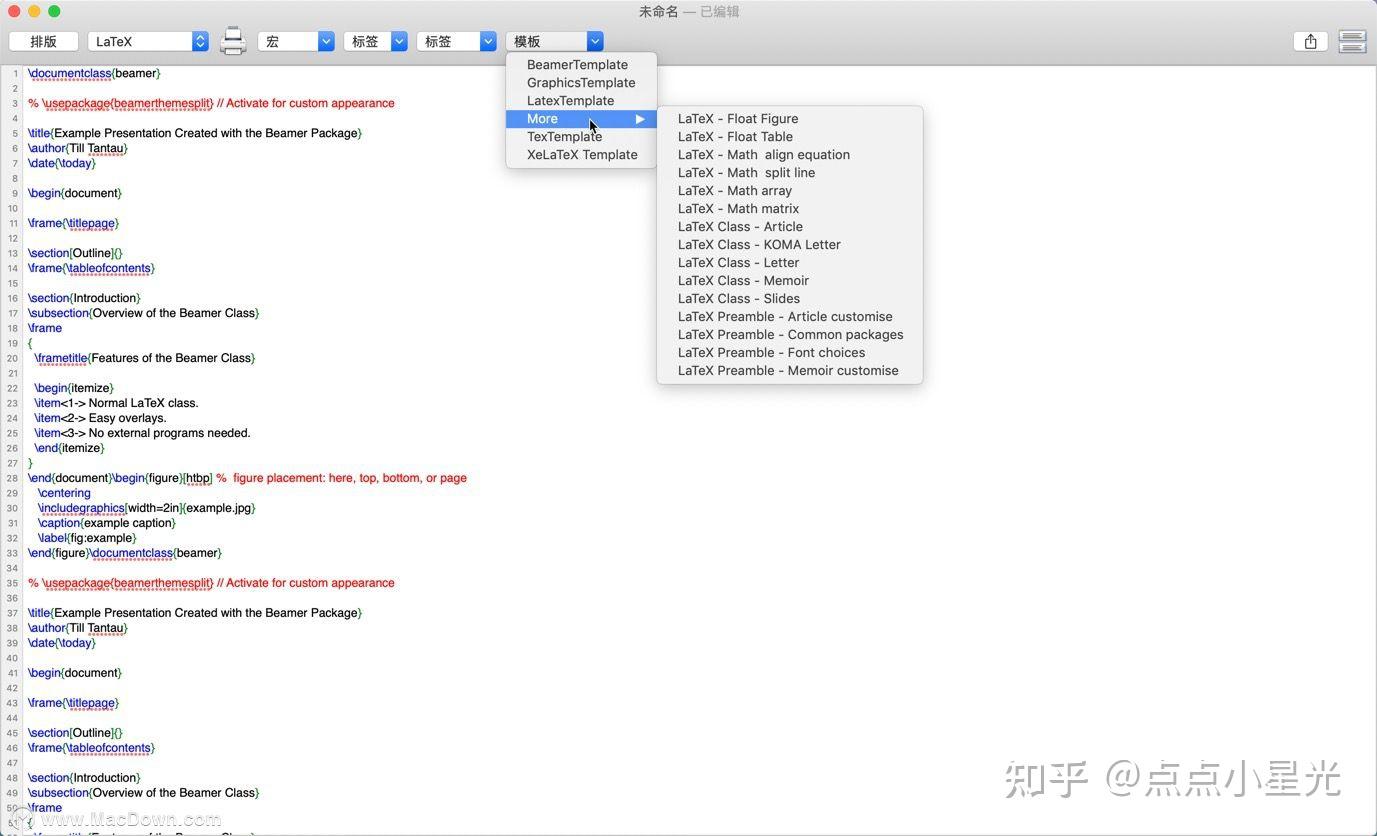The height and width of the screenshot is (836, 1377).
Task: Choose LaTeX Preamble - Common packages
Action: (x=789, y=335)
